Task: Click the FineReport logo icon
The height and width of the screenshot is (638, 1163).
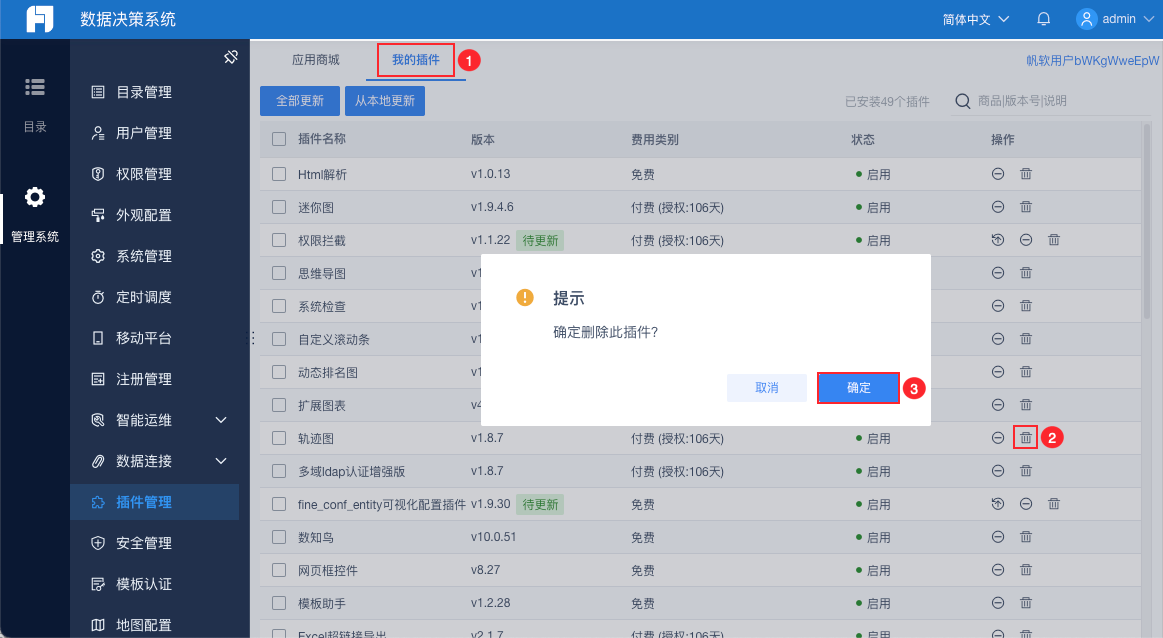Action: pos(40,19)
